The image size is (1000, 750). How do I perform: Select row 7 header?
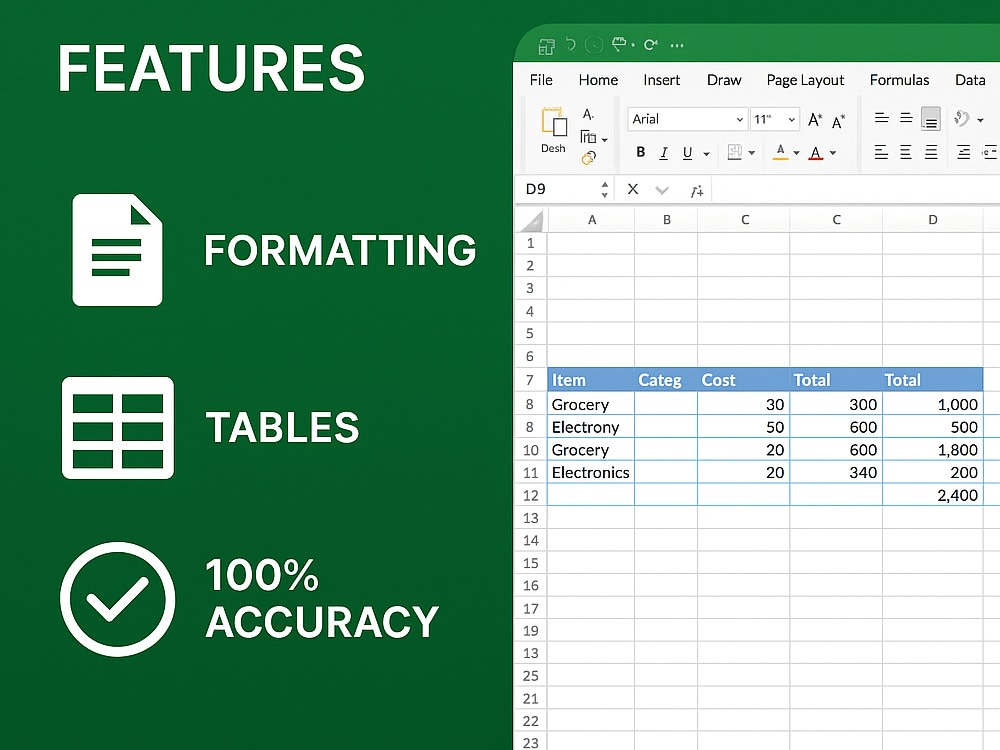[x=530, y=380]
